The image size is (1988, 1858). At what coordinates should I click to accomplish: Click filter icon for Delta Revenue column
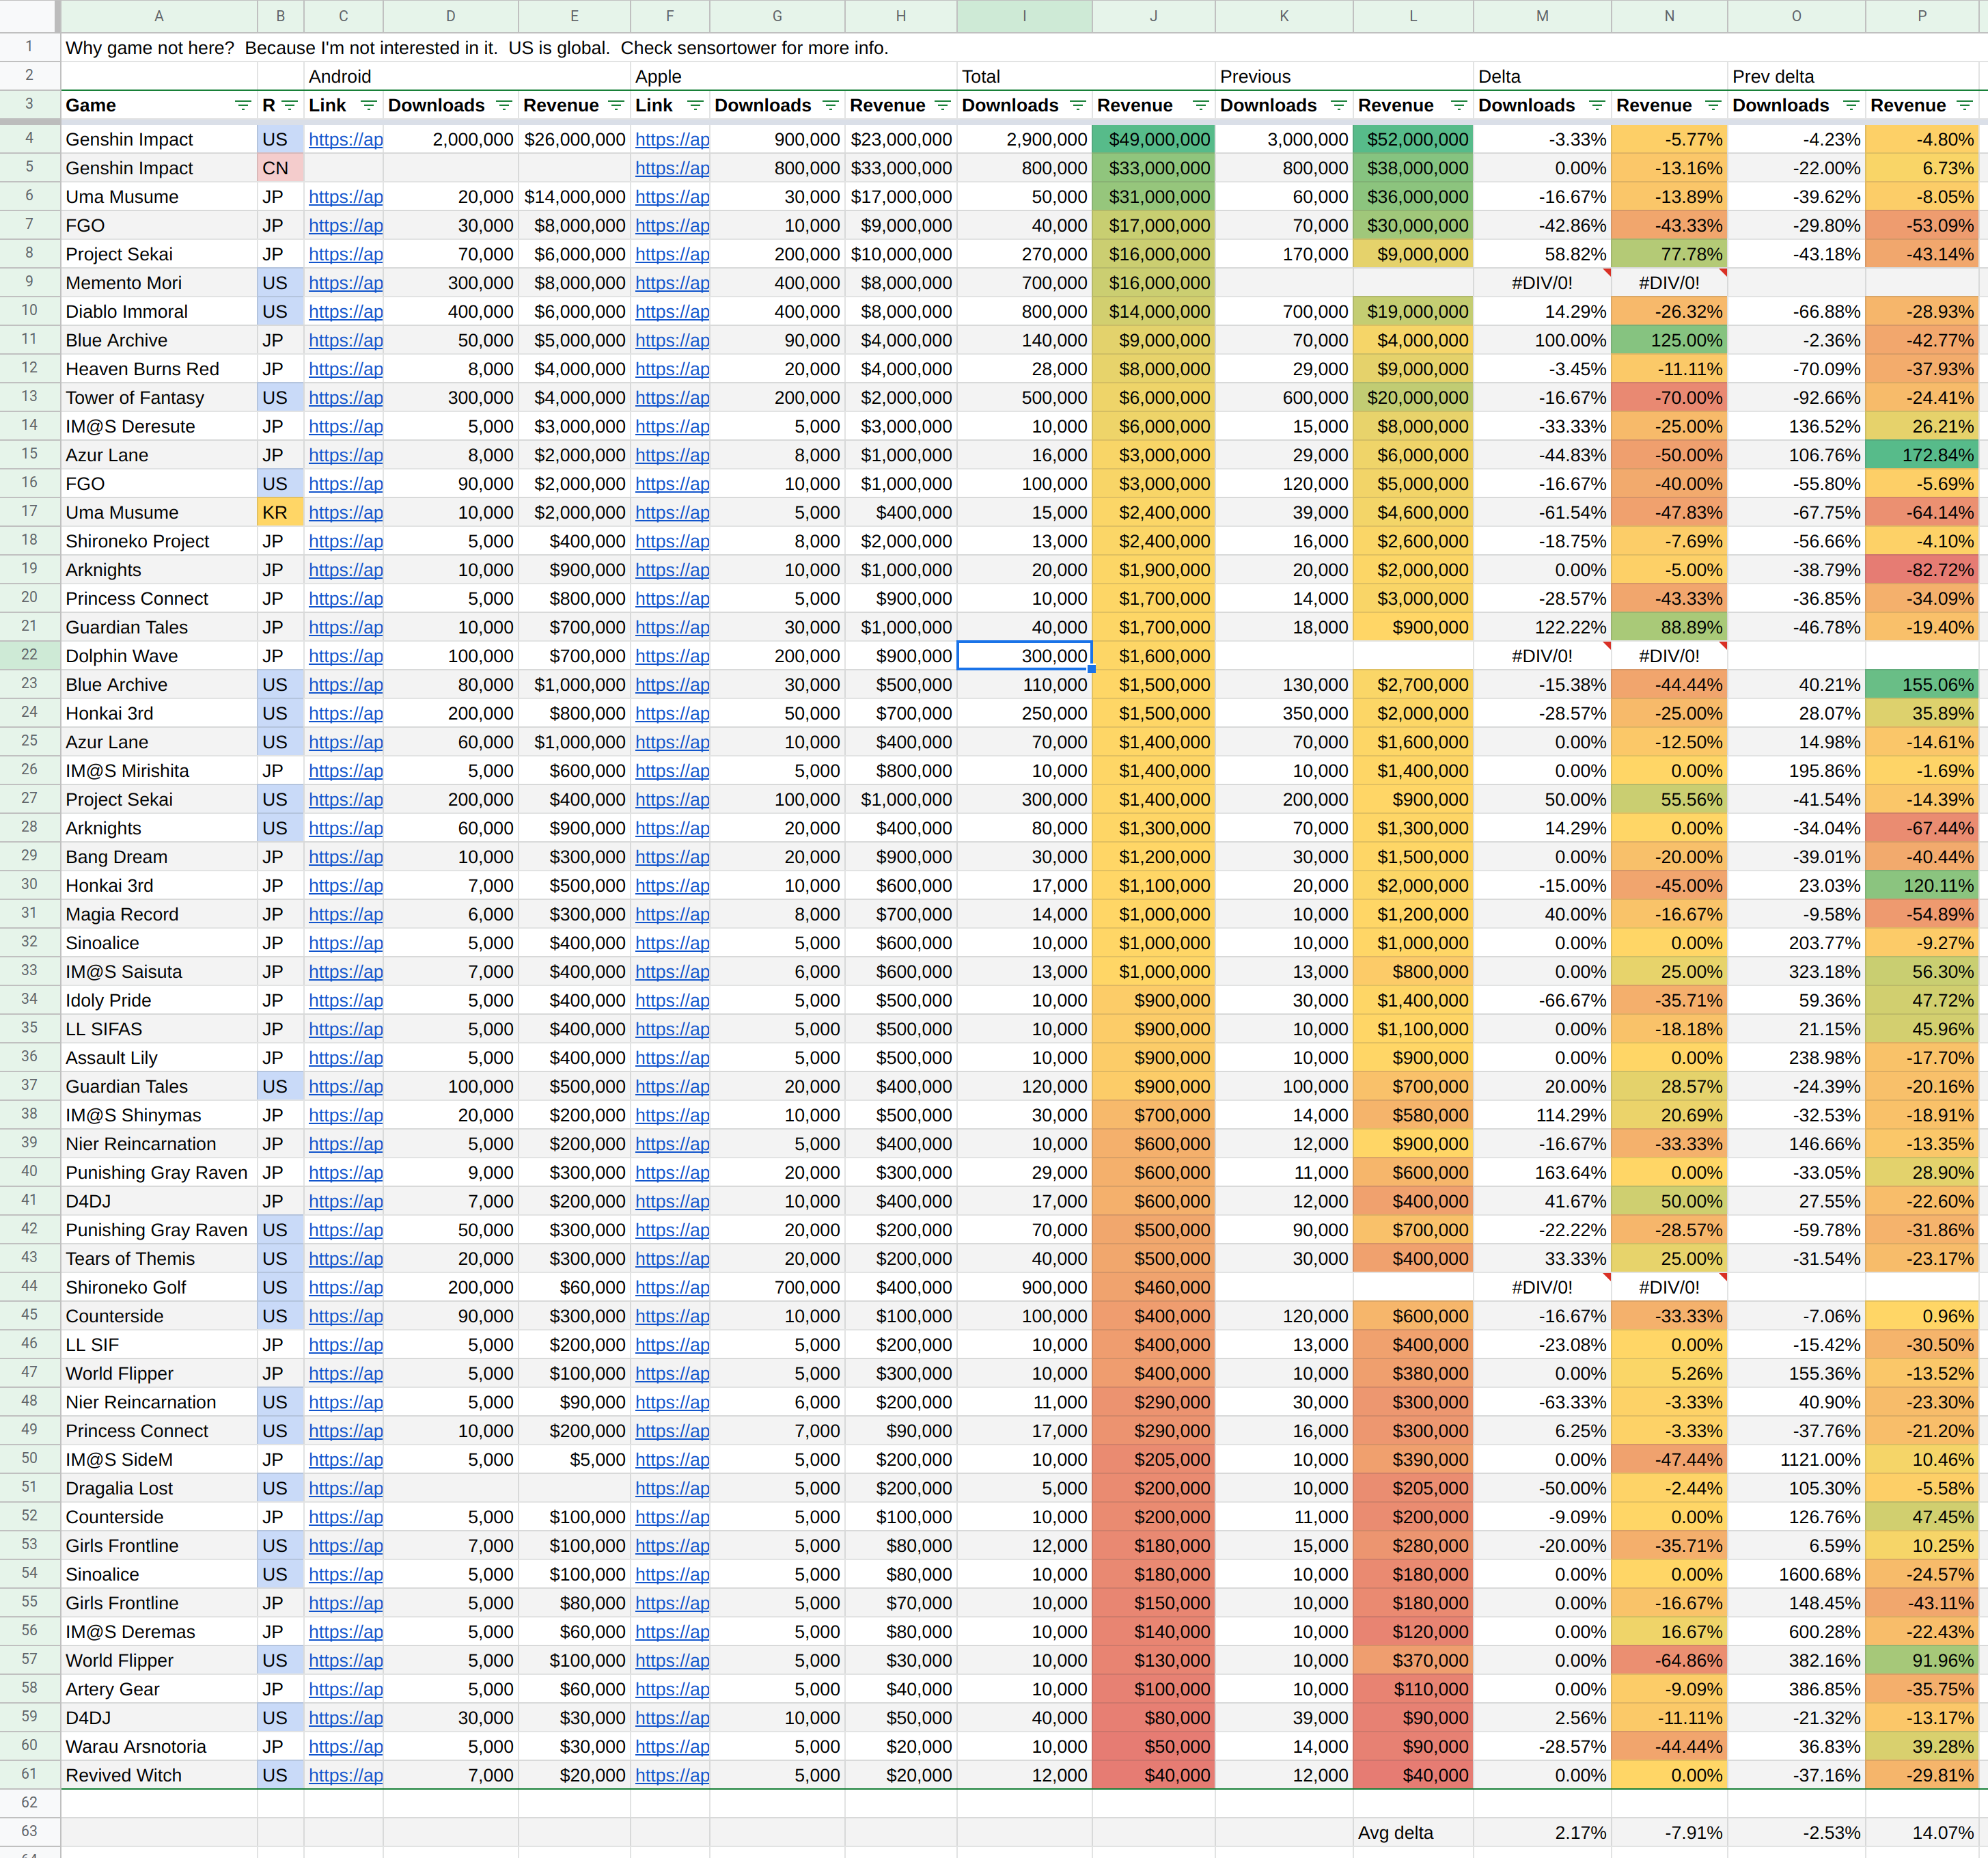pos(1713,106)
